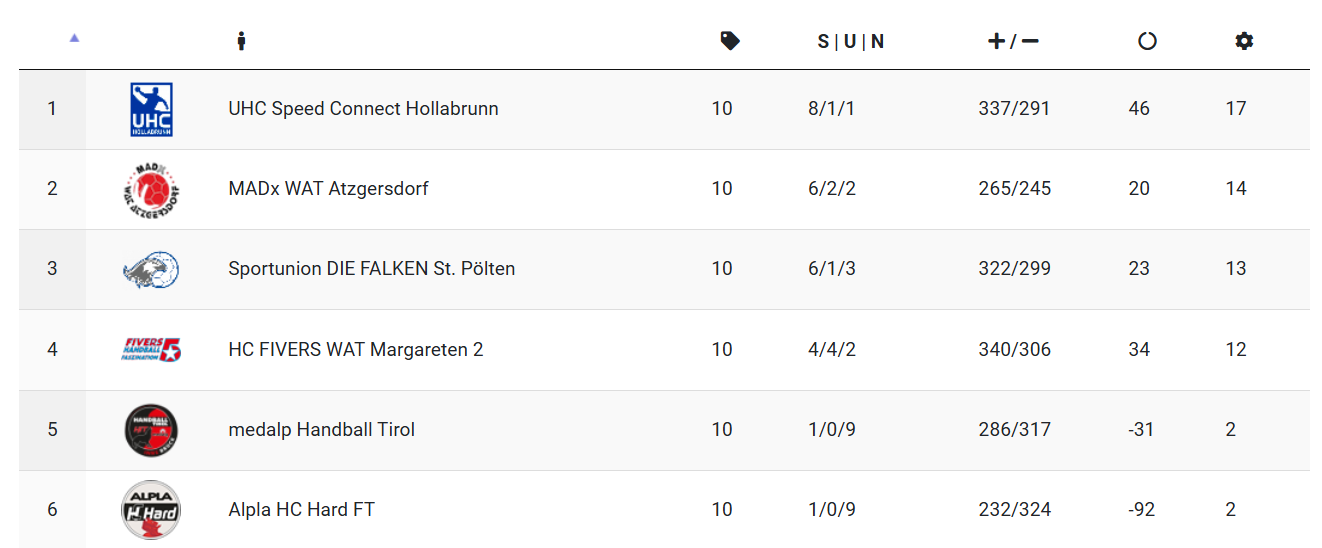The height and width of the screenshot is (548, 1322).
Task: Click the circle goal-difference column header icon
Action: click(x=1147, y=41)
